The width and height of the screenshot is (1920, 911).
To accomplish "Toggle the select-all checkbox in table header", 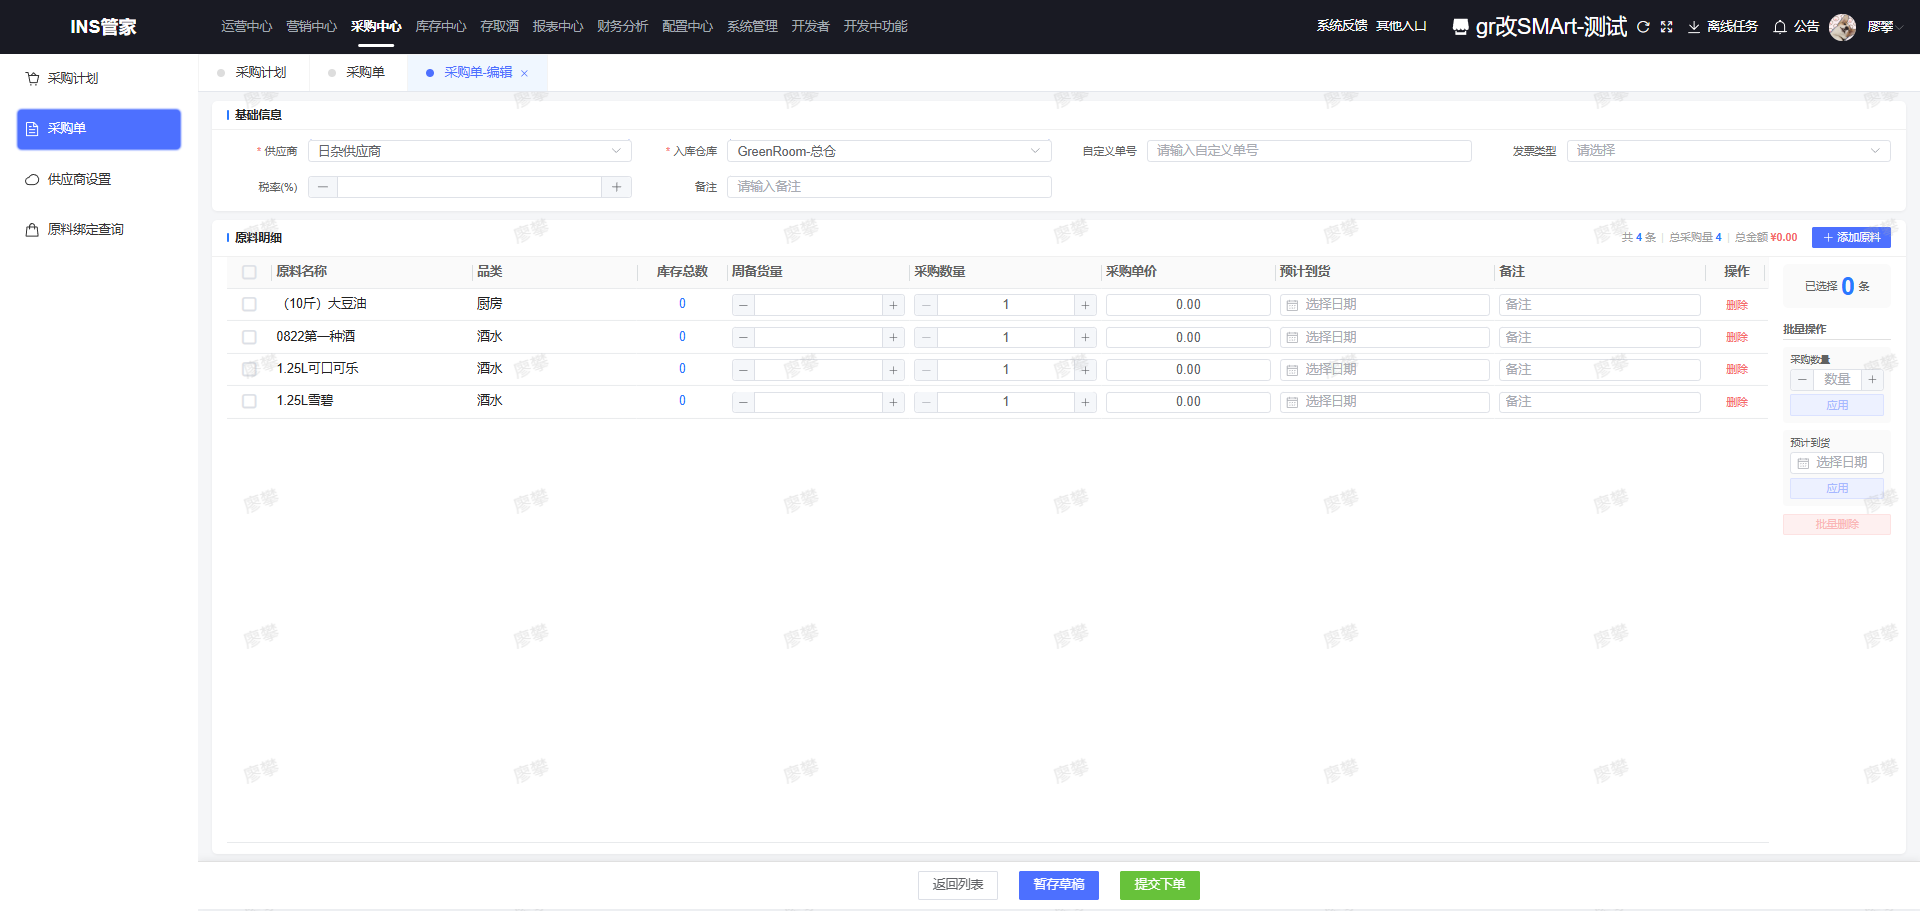I will [x=249, y=272].
